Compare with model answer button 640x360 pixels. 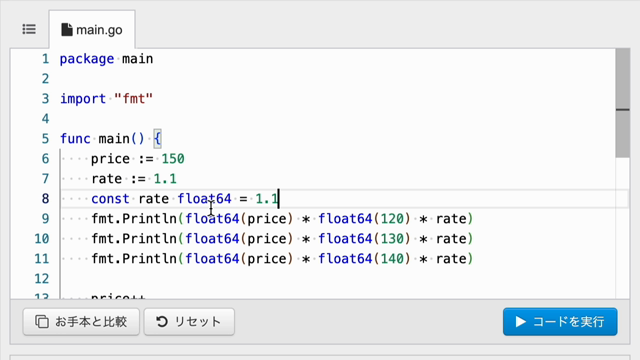(x=81, y=322)
